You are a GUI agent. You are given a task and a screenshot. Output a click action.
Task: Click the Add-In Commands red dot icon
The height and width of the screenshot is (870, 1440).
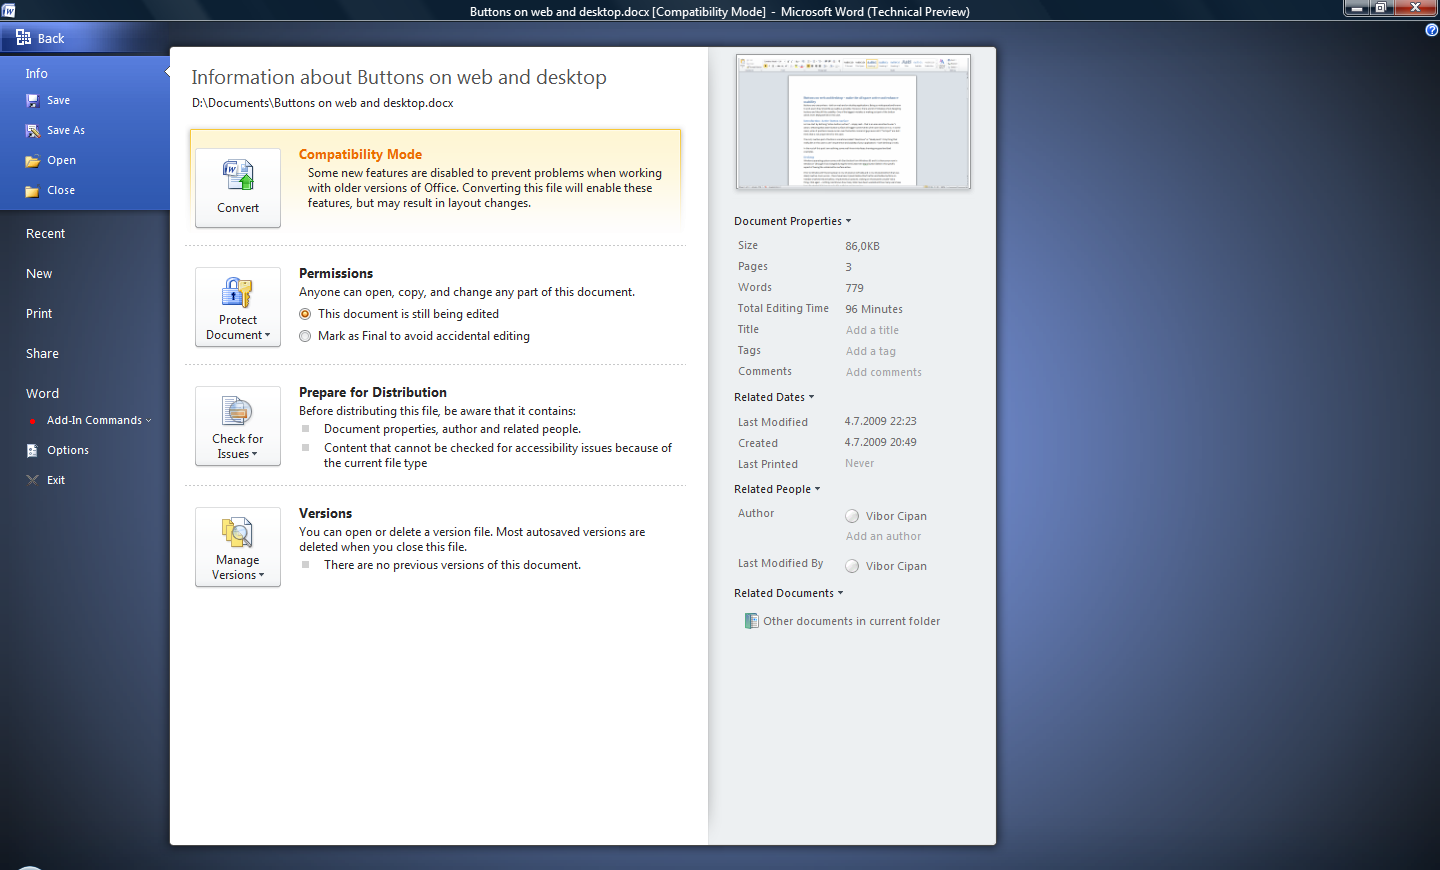pos(33,421)
